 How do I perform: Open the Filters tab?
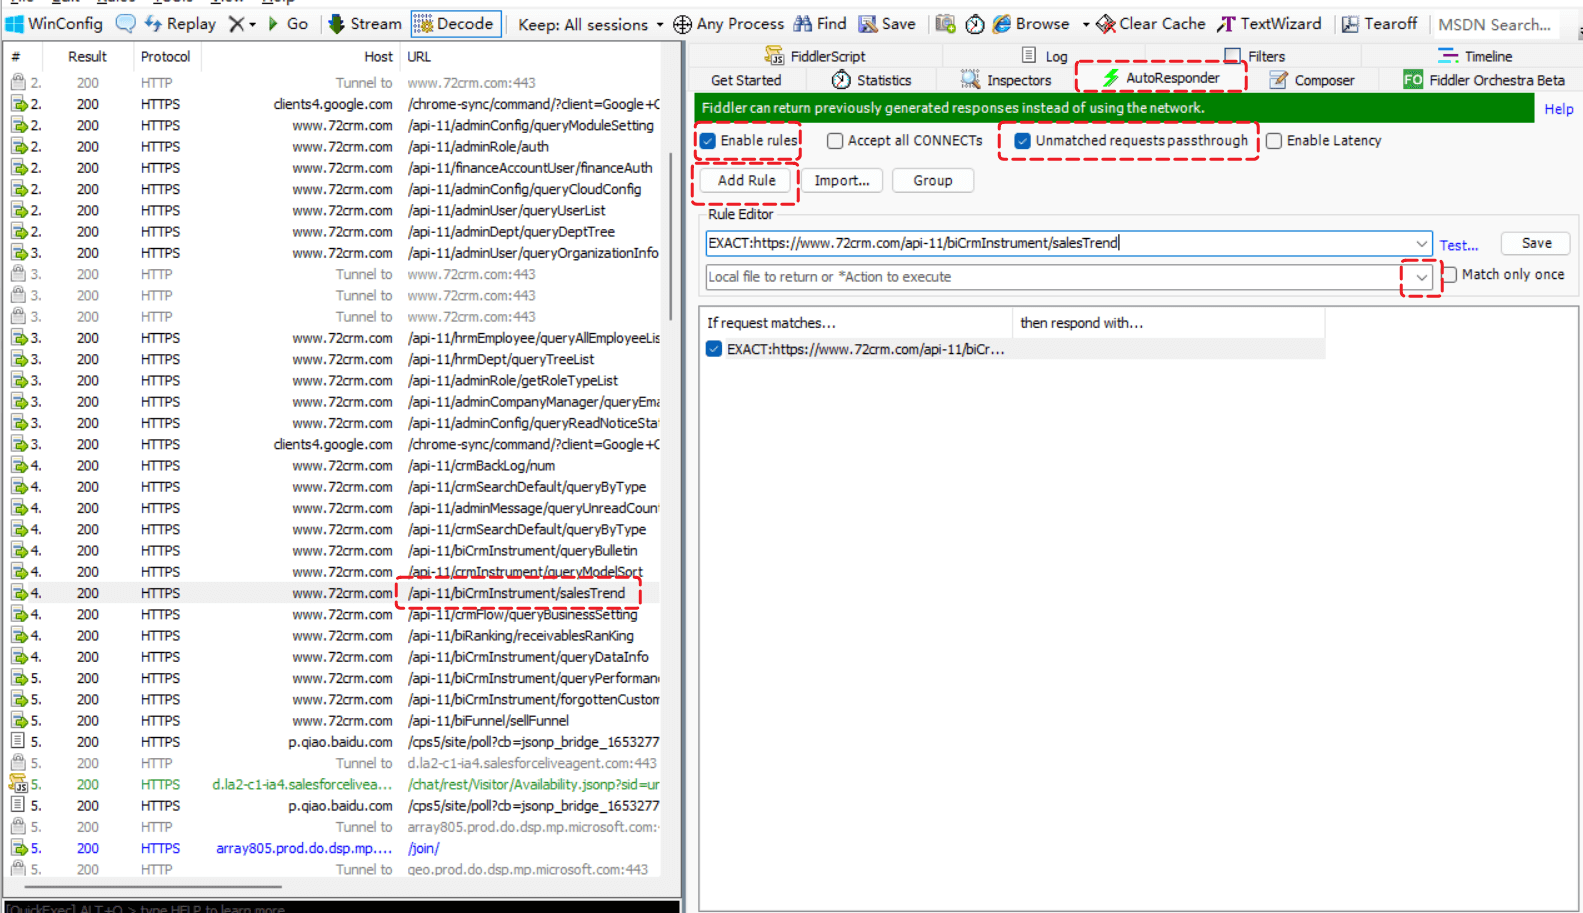(x=1255, y=56)
